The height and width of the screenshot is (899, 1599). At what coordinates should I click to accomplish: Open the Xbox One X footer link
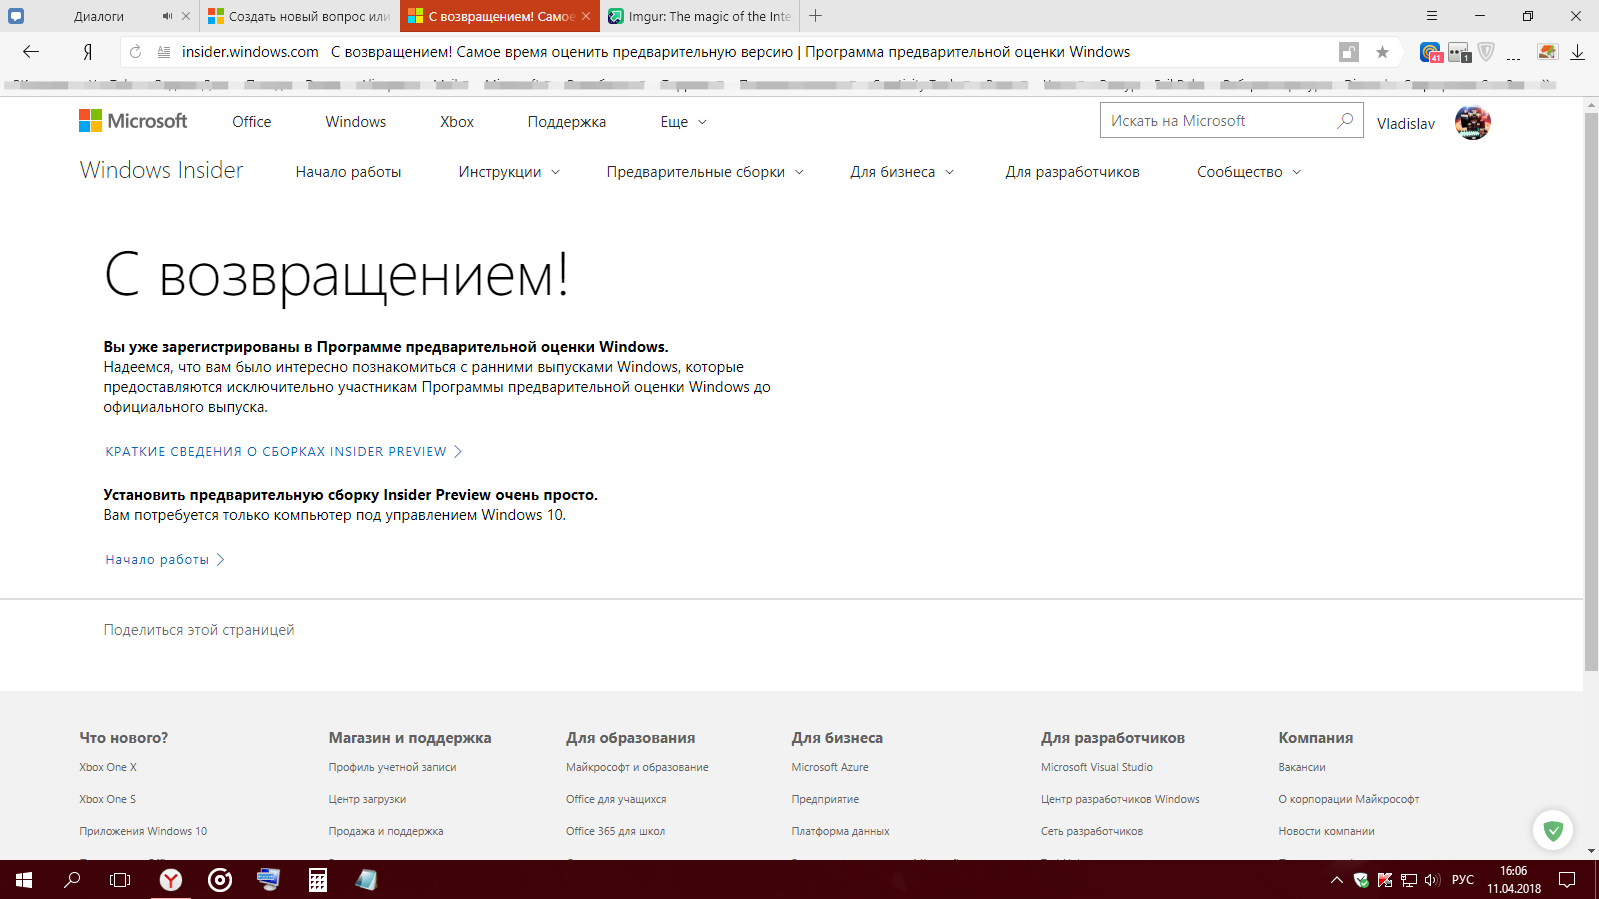pos(108,767)
